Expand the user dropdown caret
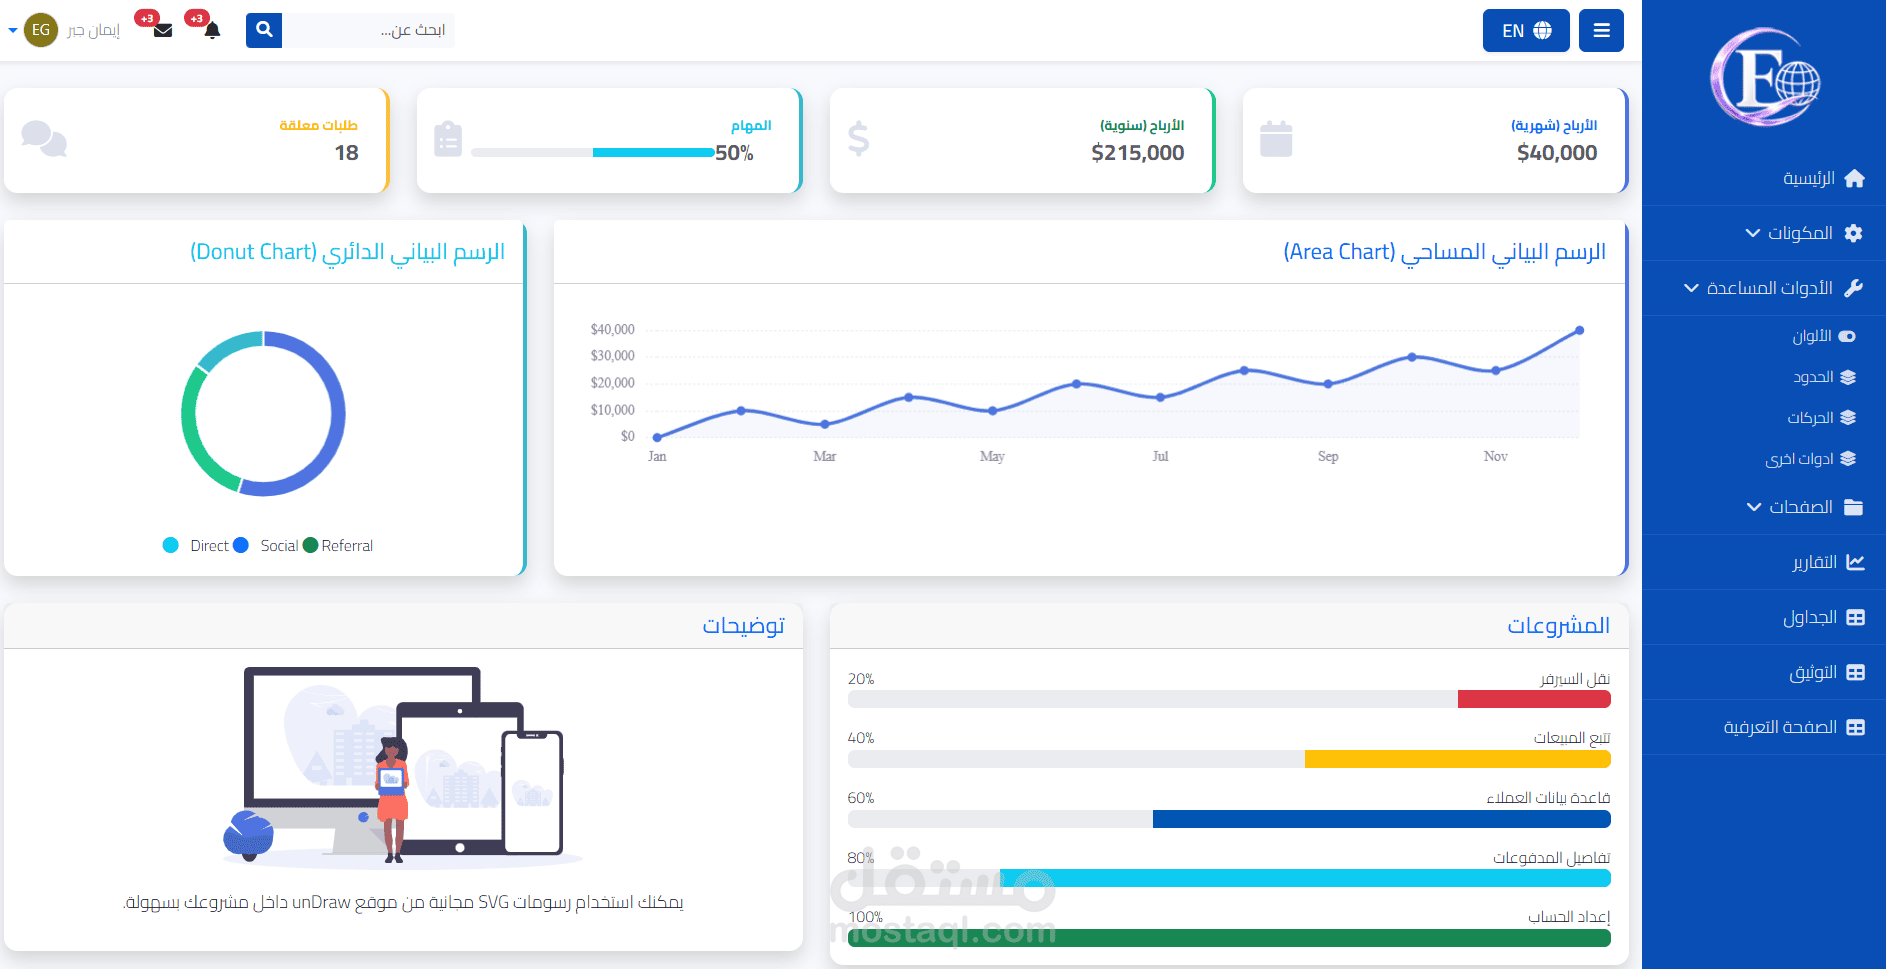Image resolution: width=1886 pixels, height=969 pixels. pyautogui.click(x=12, y=30)
